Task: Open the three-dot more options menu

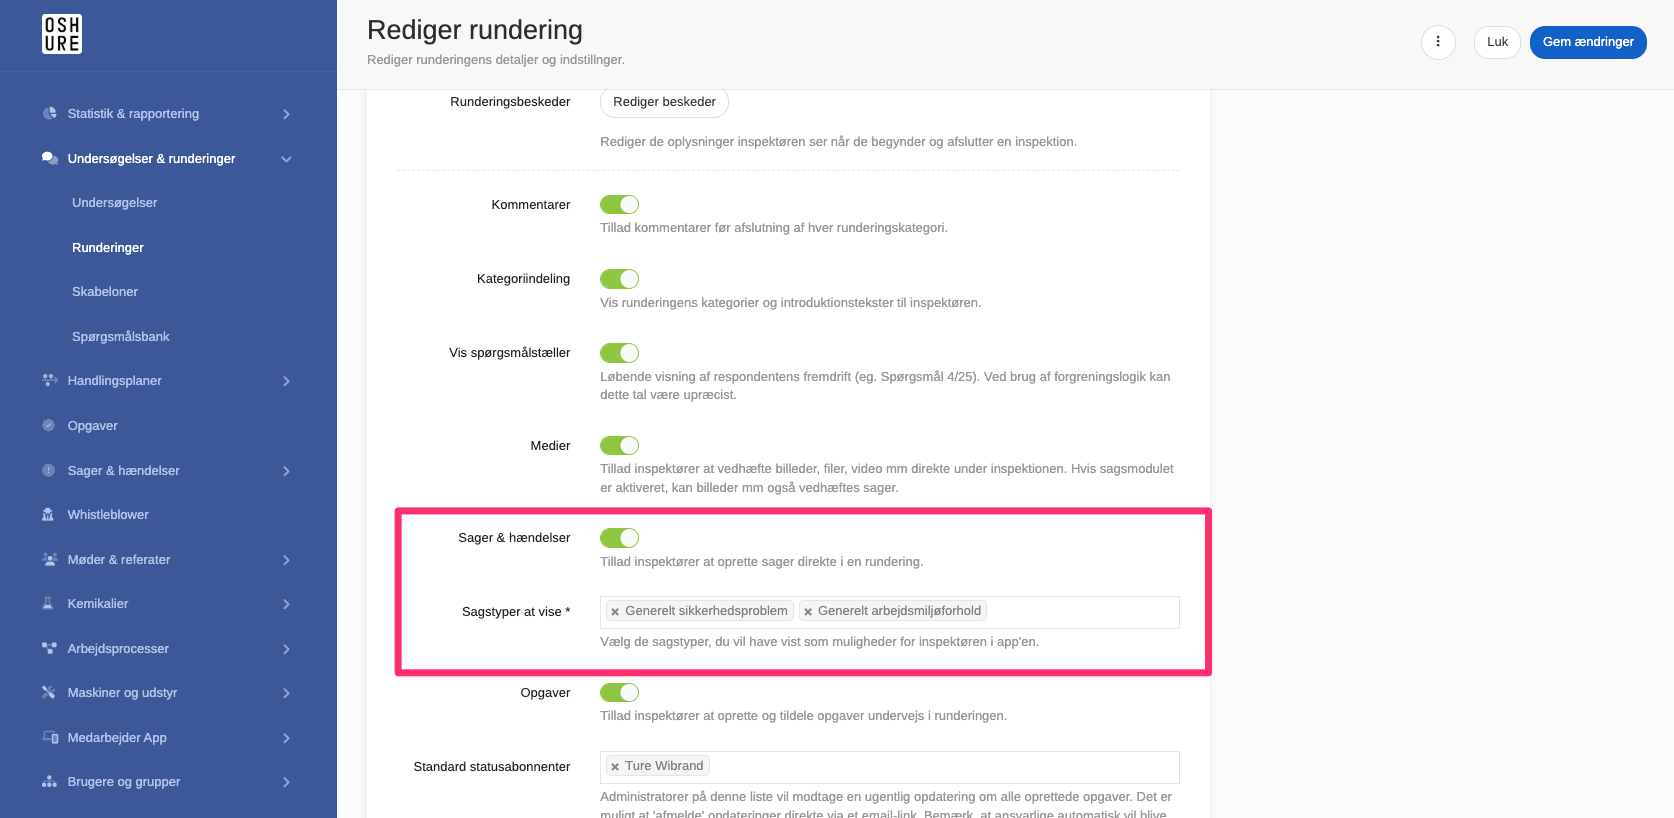Action: [x=1438, y=42]
